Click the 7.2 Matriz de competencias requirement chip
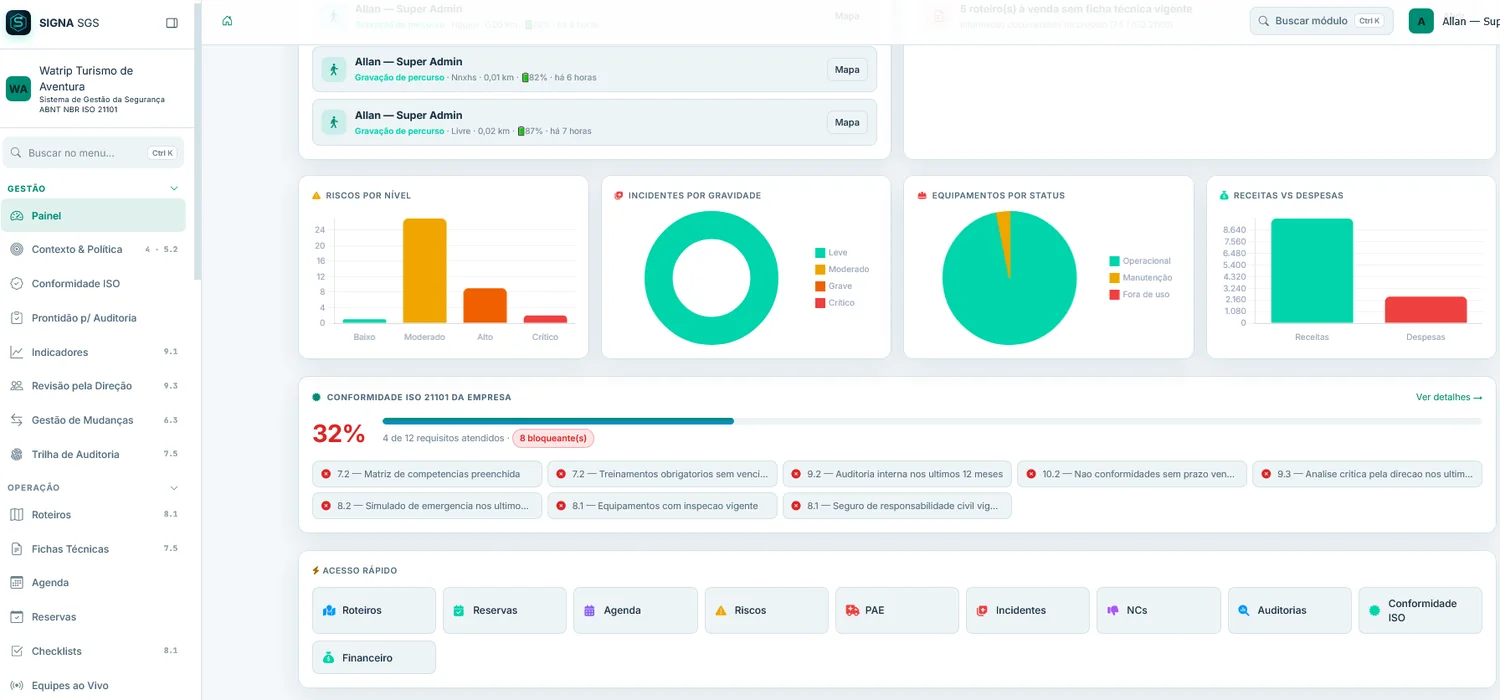This screenshot has width=1500, height=700. pyautogui.click(x=427, y=474)
